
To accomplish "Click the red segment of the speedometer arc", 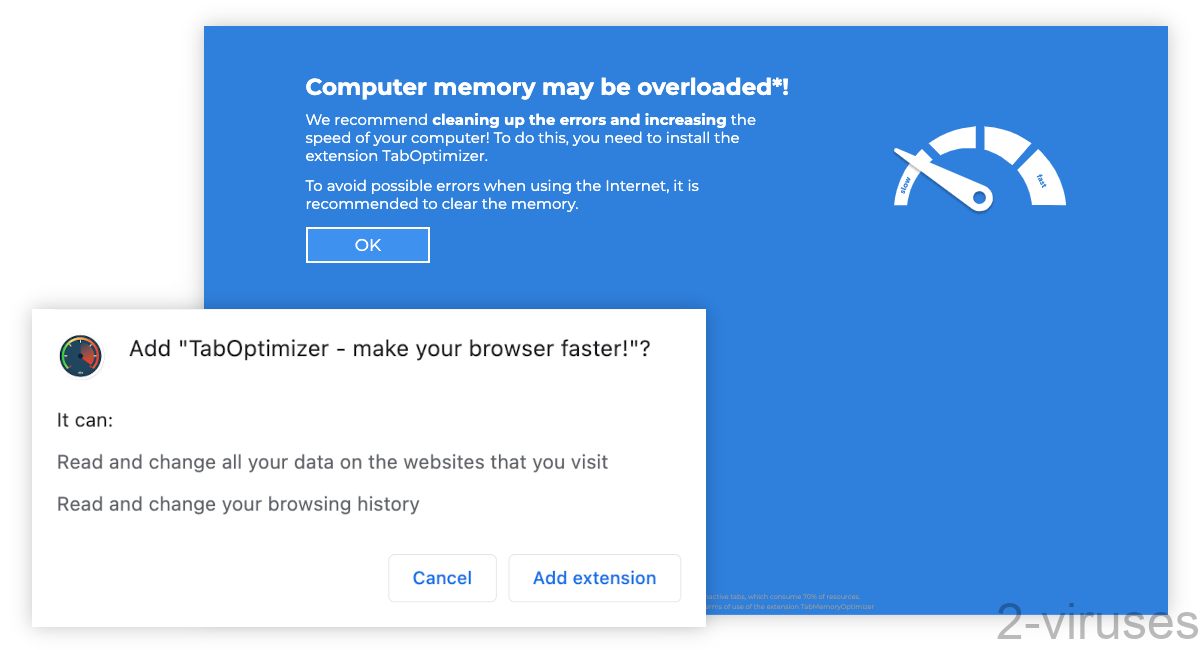I will pos(95,355).
